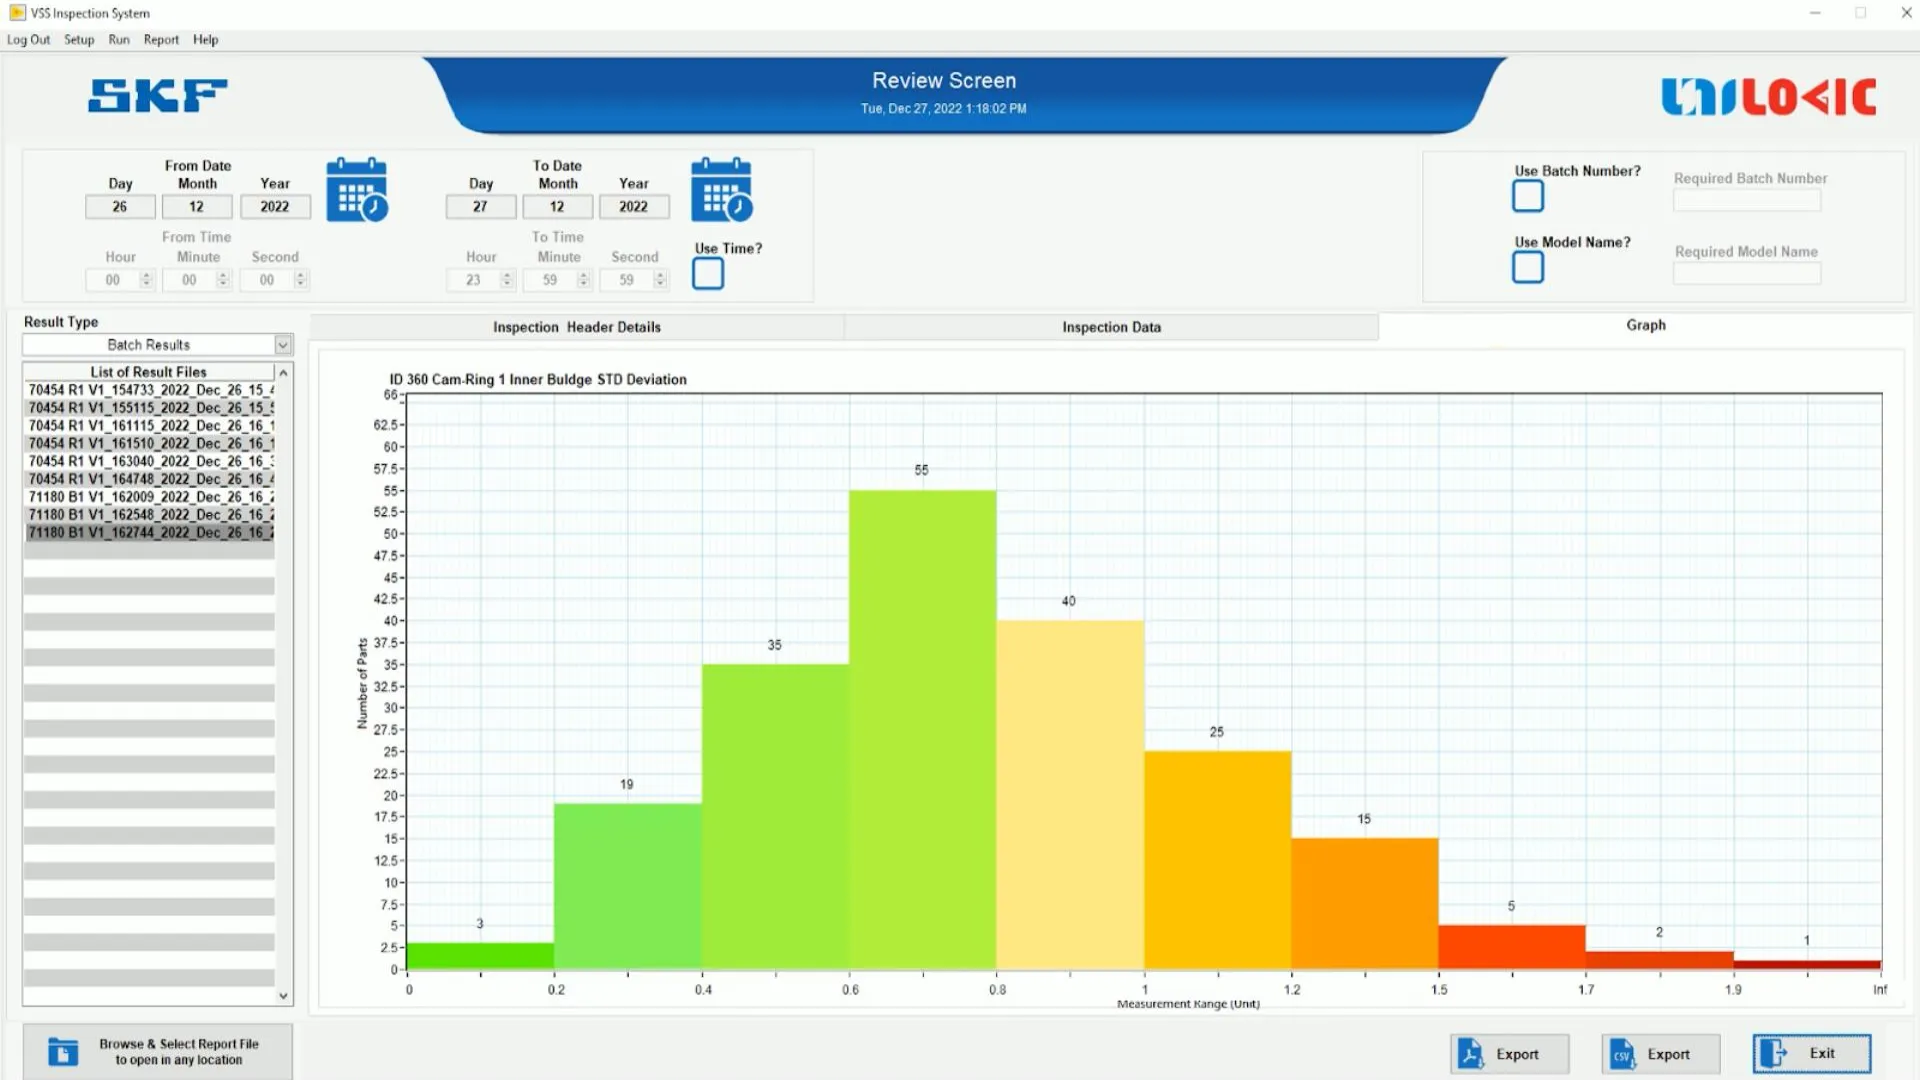
Task: Open the From Date calendar picker icon
Action: click(x=356, y=190)
